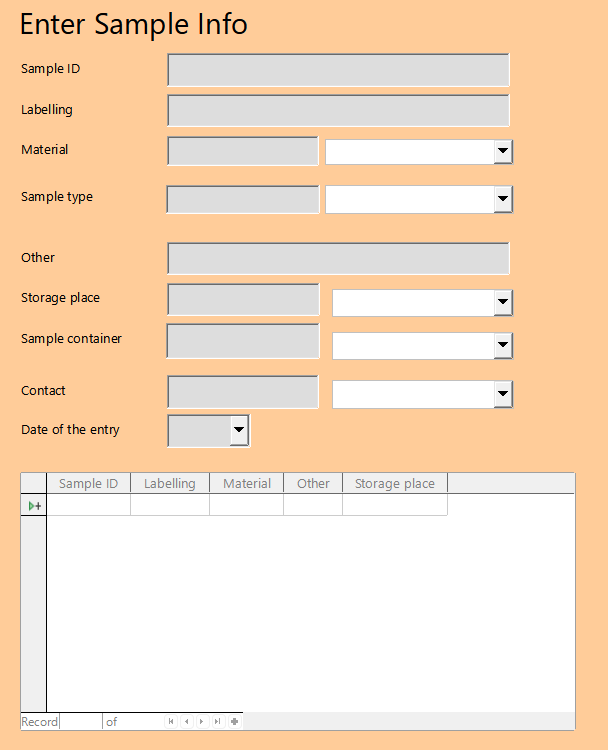
Task: Click the Date of the entry label
Action: click(70, 430)
